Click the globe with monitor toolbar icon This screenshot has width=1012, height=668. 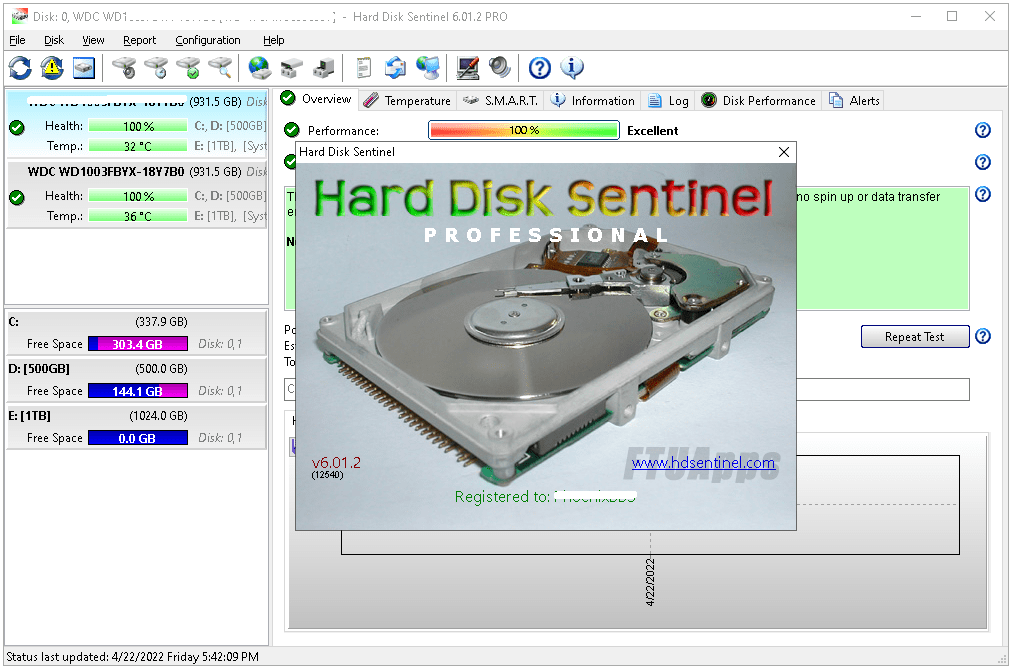click(428, 67)
